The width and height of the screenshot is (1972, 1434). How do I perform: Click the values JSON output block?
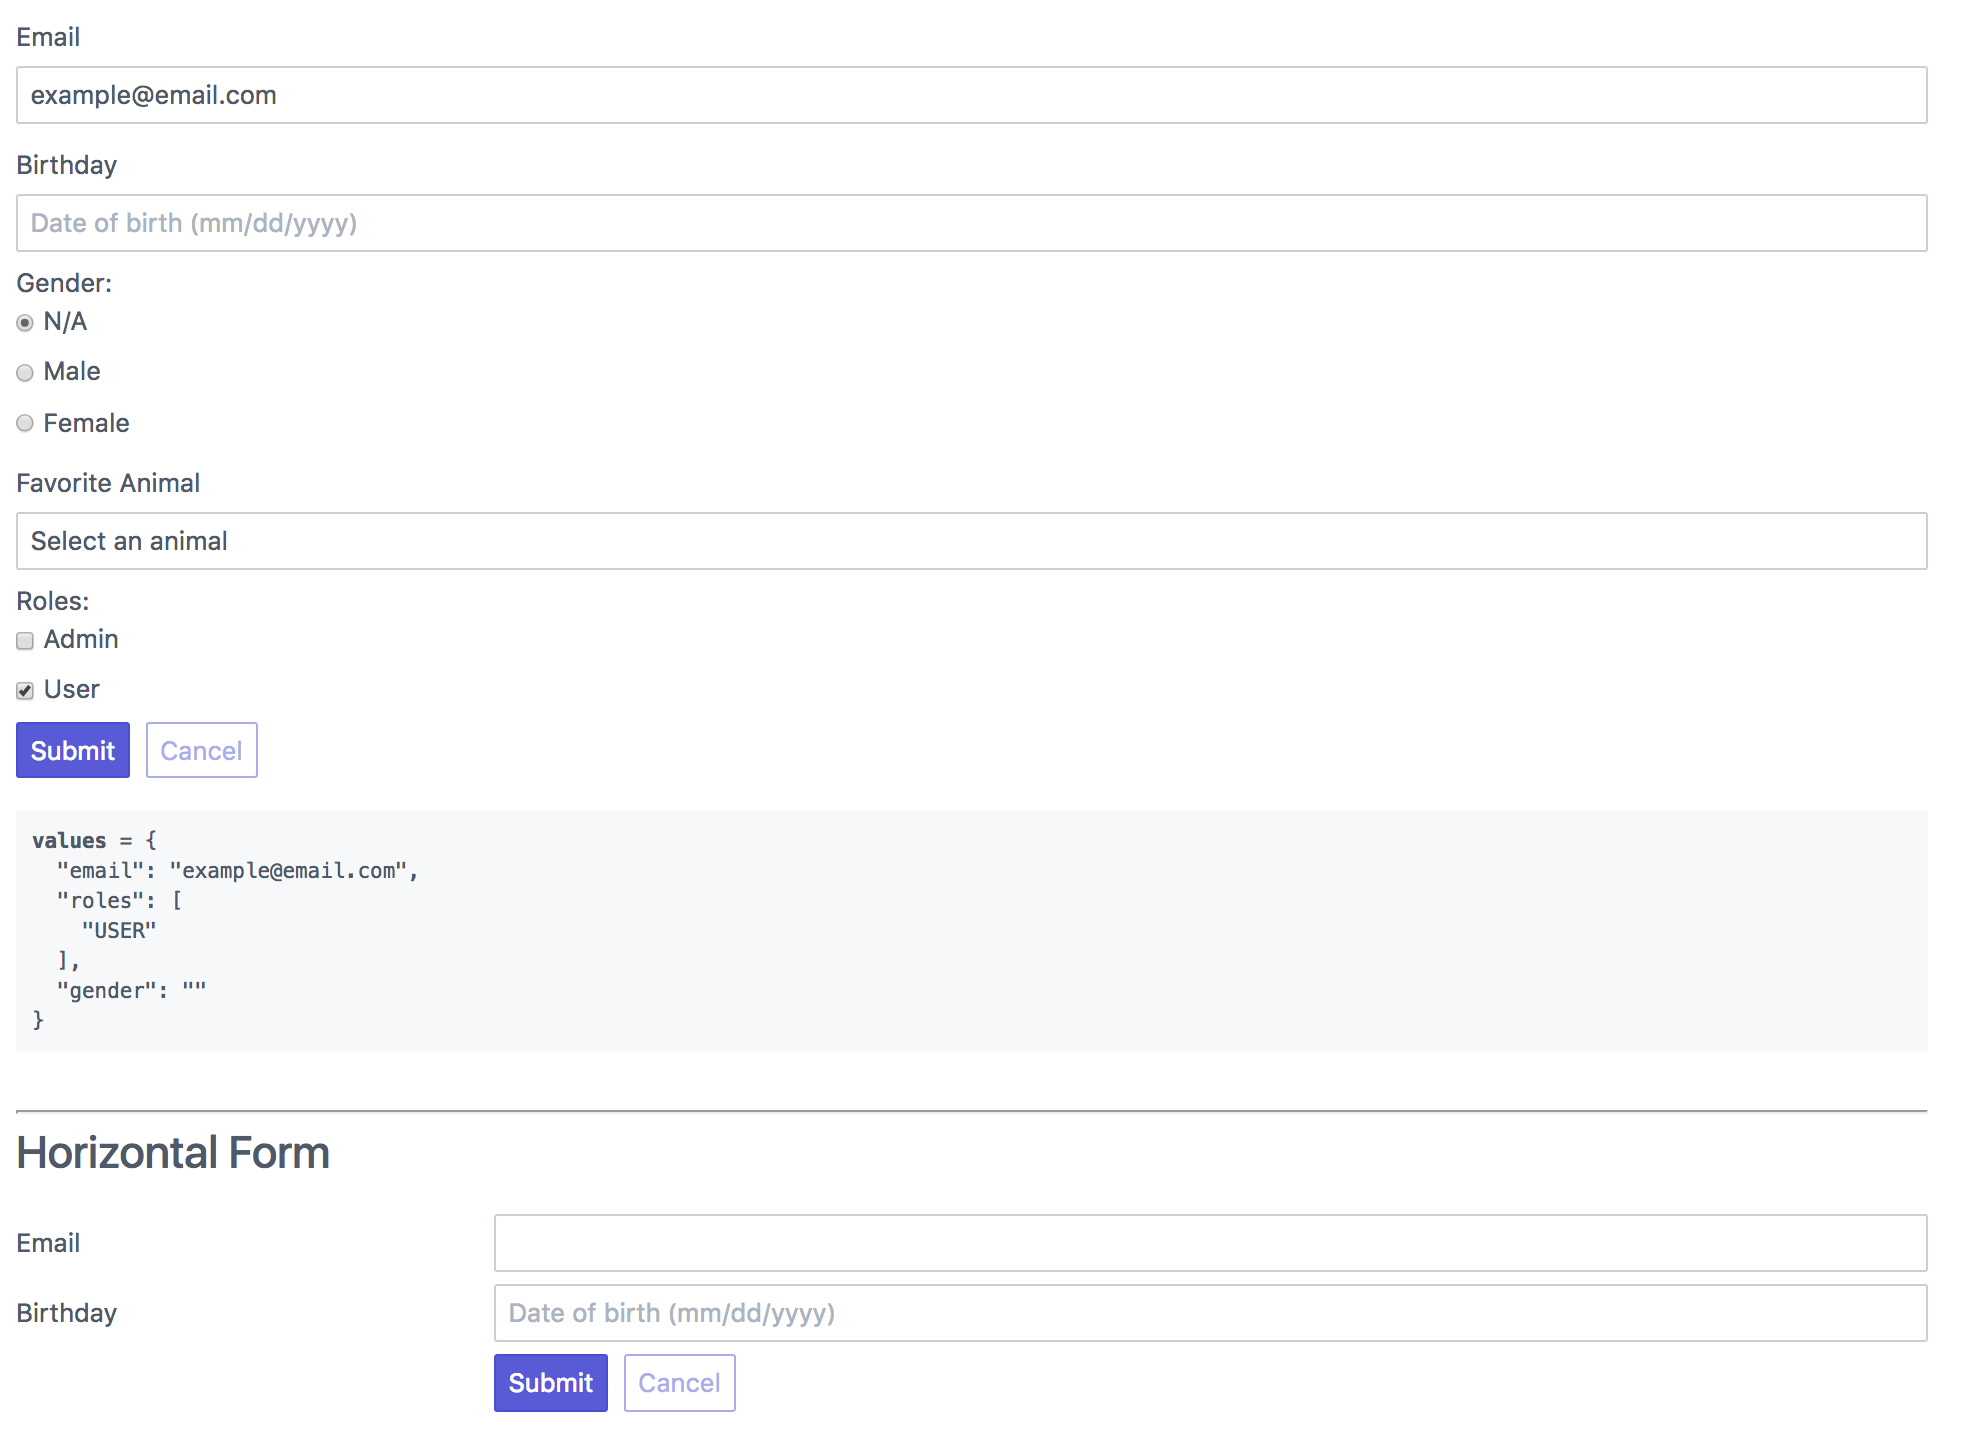coord(971,930)
